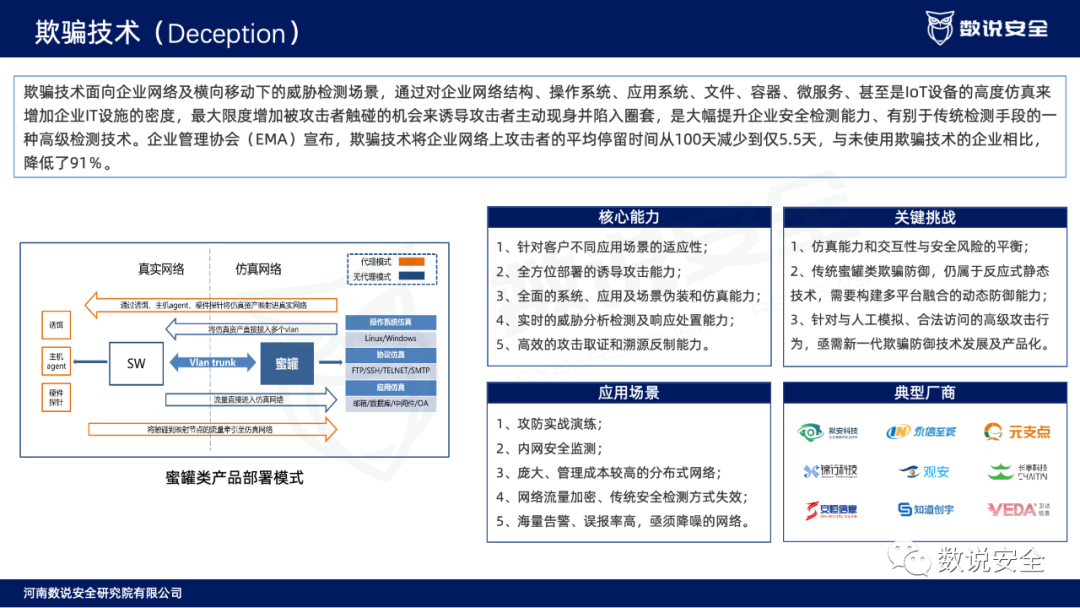Click the 应用场景 section header
Screen dimensions: 1080x608
click(x=629, y=392)
